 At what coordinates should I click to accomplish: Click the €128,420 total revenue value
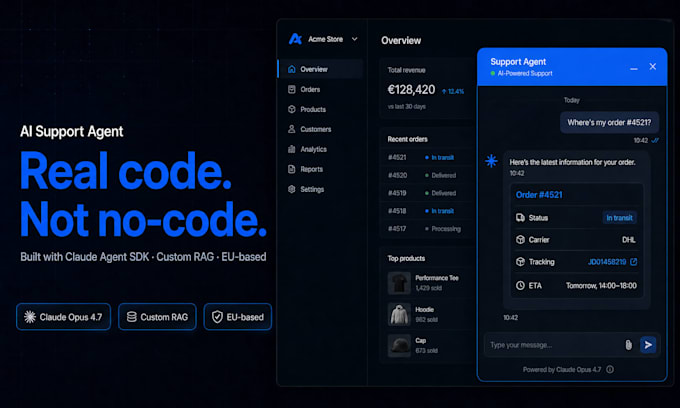click(x=411, y=90)
